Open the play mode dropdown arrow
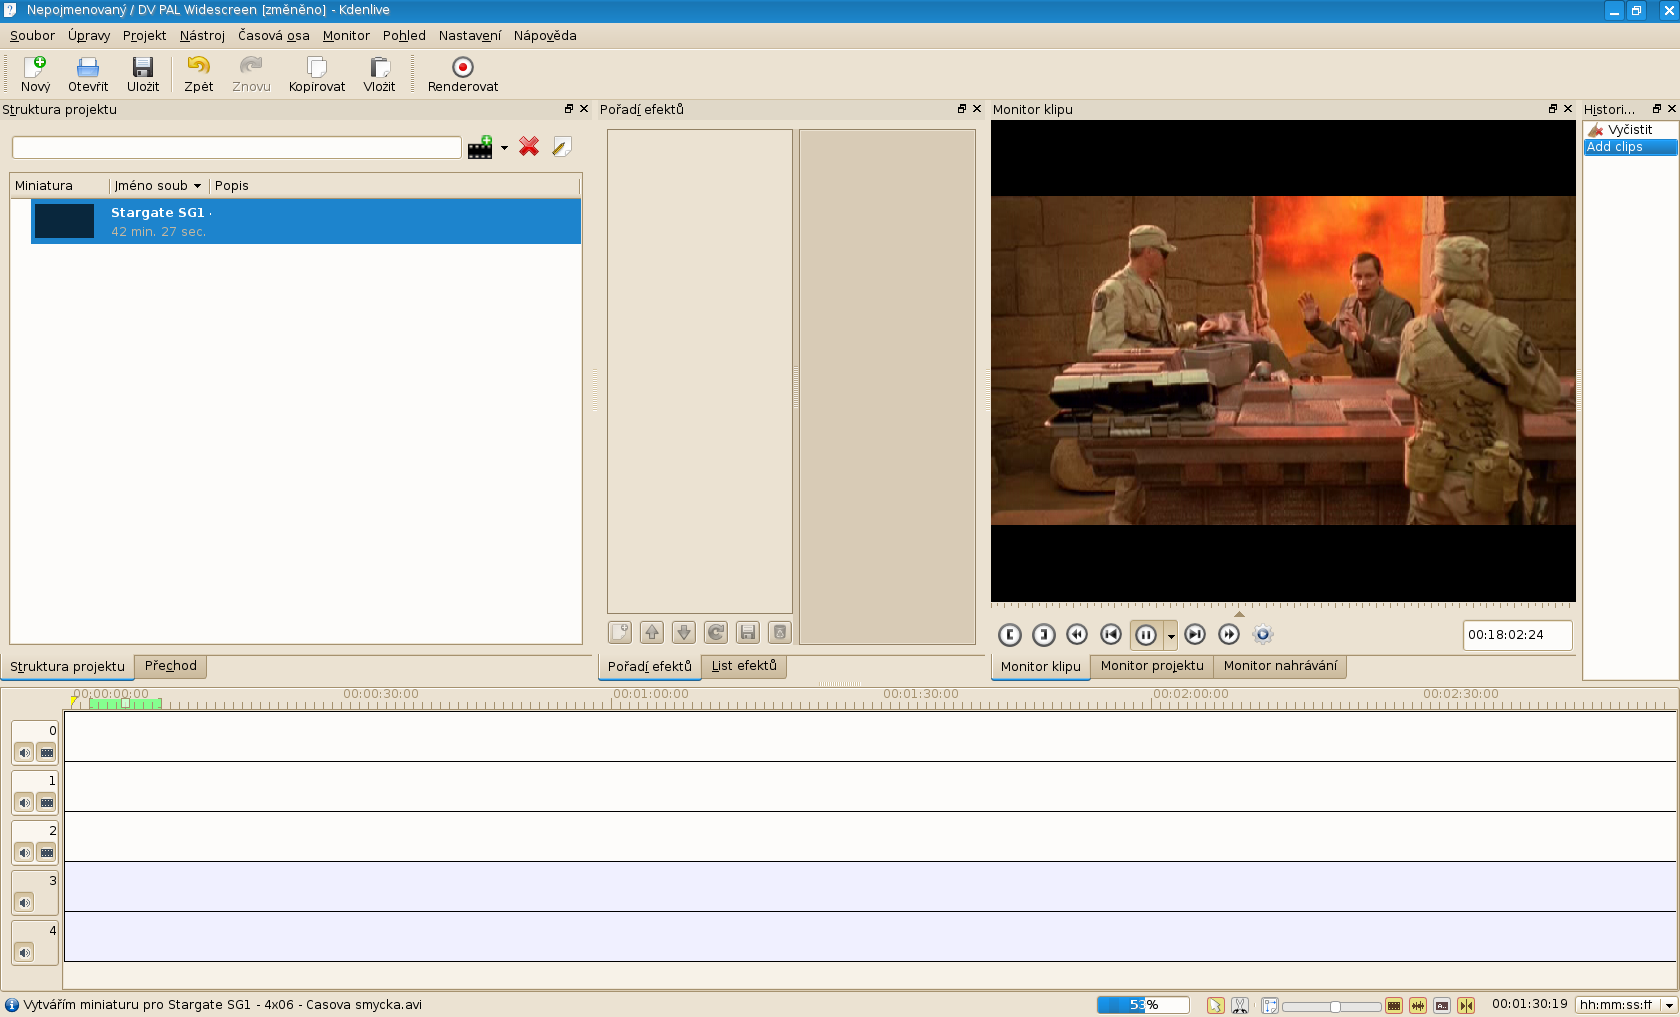Image resolution: width=1680 pixels, height=1017 pixels. pos(1171,636)
